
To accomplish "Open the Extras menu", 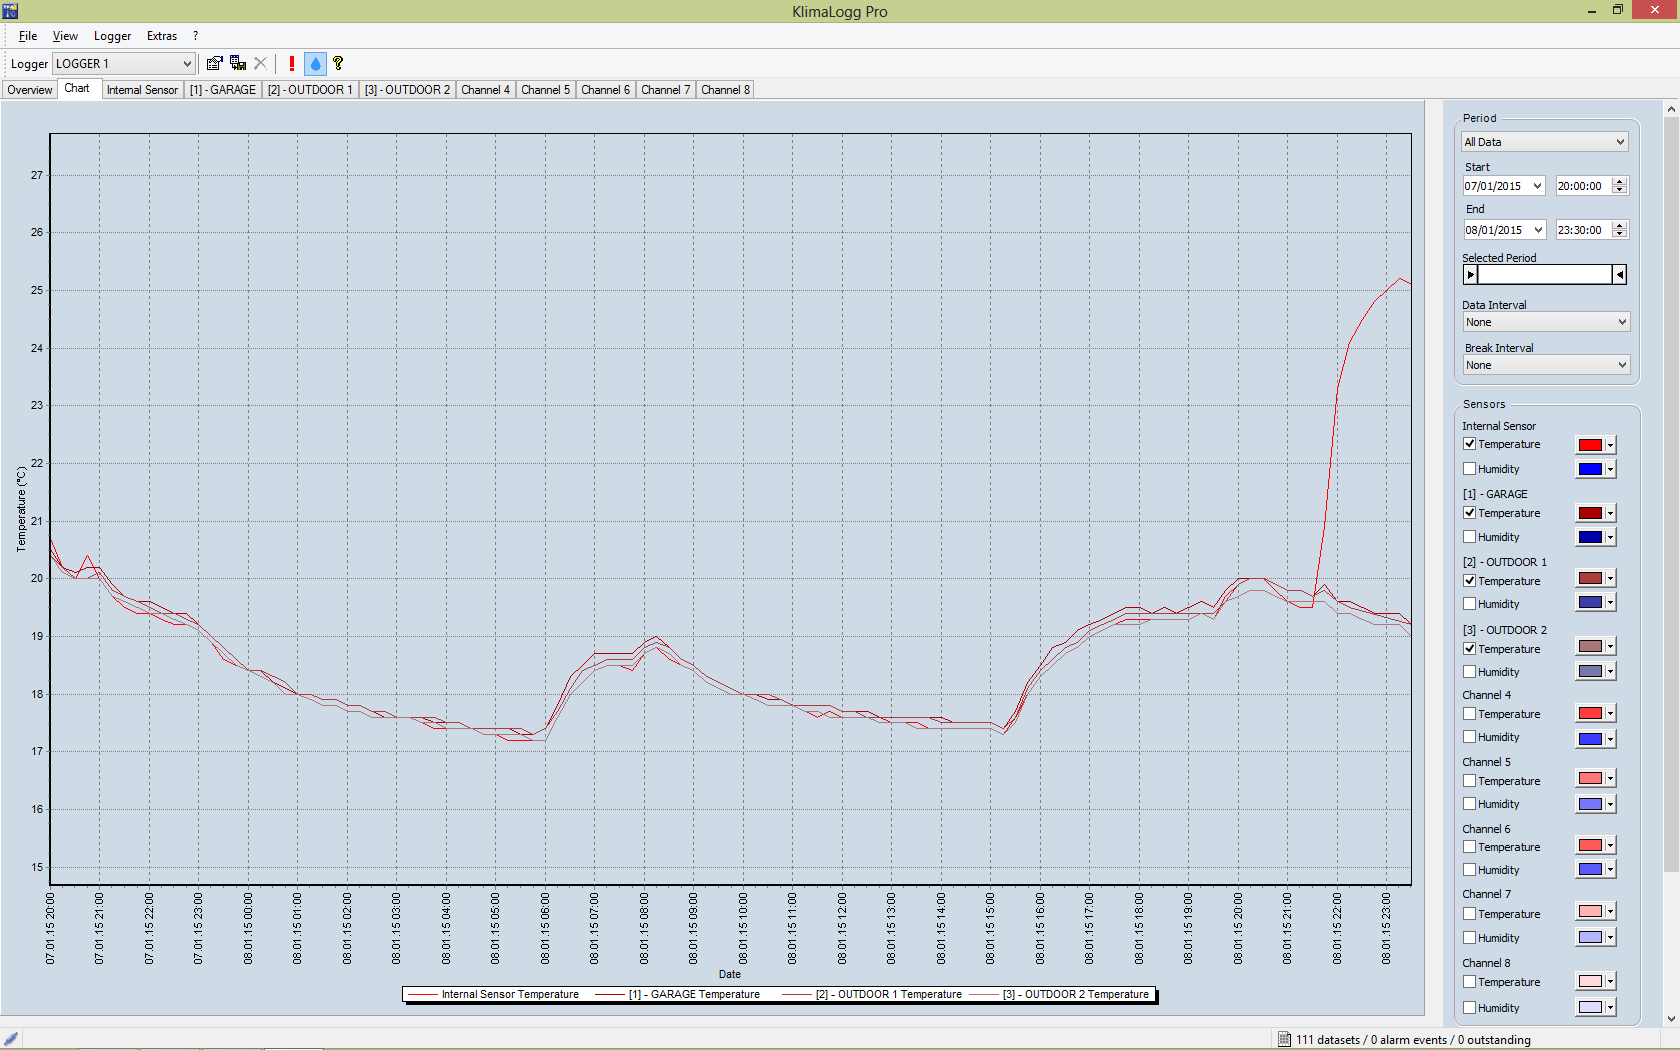I will tap(161, 36).
